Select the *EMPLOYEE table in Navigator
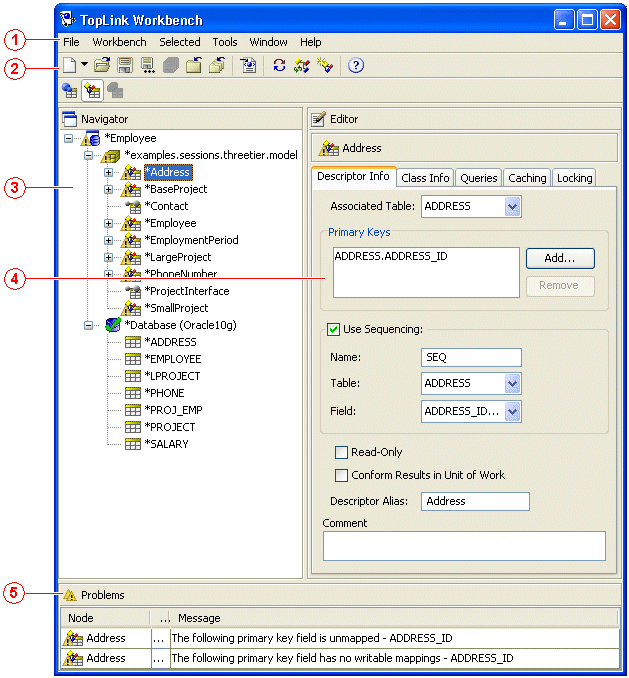This screenshot has width=629, height=678. click(x=173, y=359)
